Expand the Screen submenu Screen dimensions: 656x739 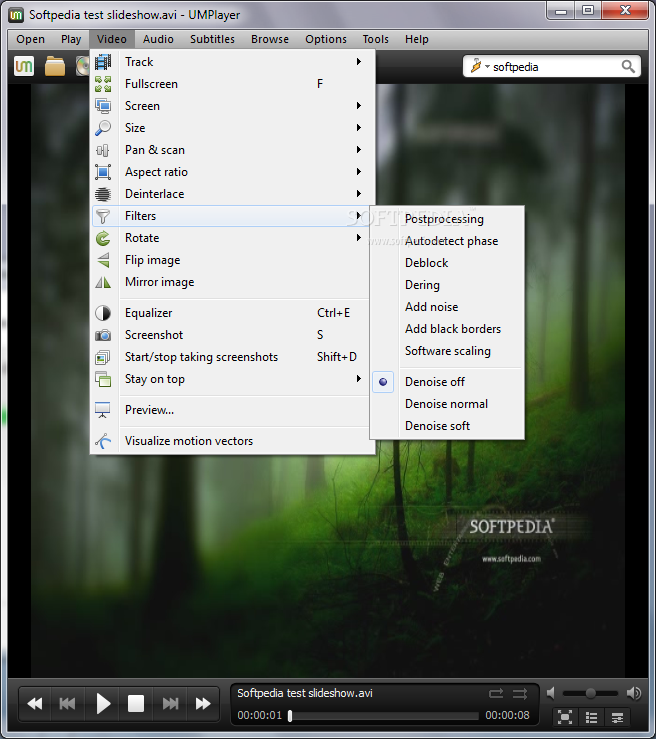[x=359, y=106]
